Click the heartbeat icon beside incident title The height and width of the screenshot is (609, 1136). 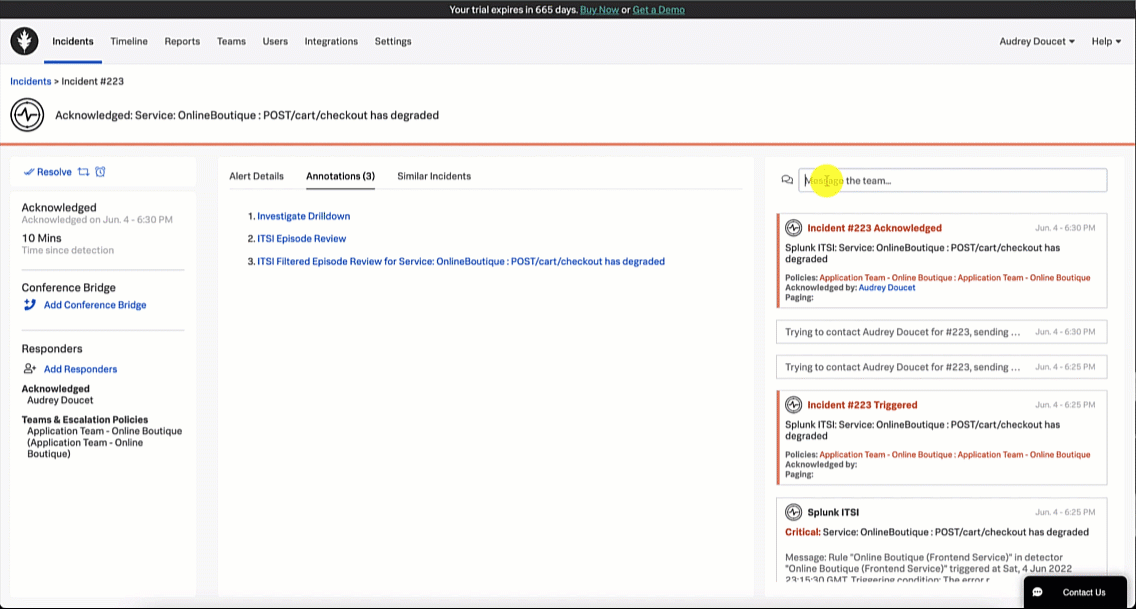coord(27,115)
